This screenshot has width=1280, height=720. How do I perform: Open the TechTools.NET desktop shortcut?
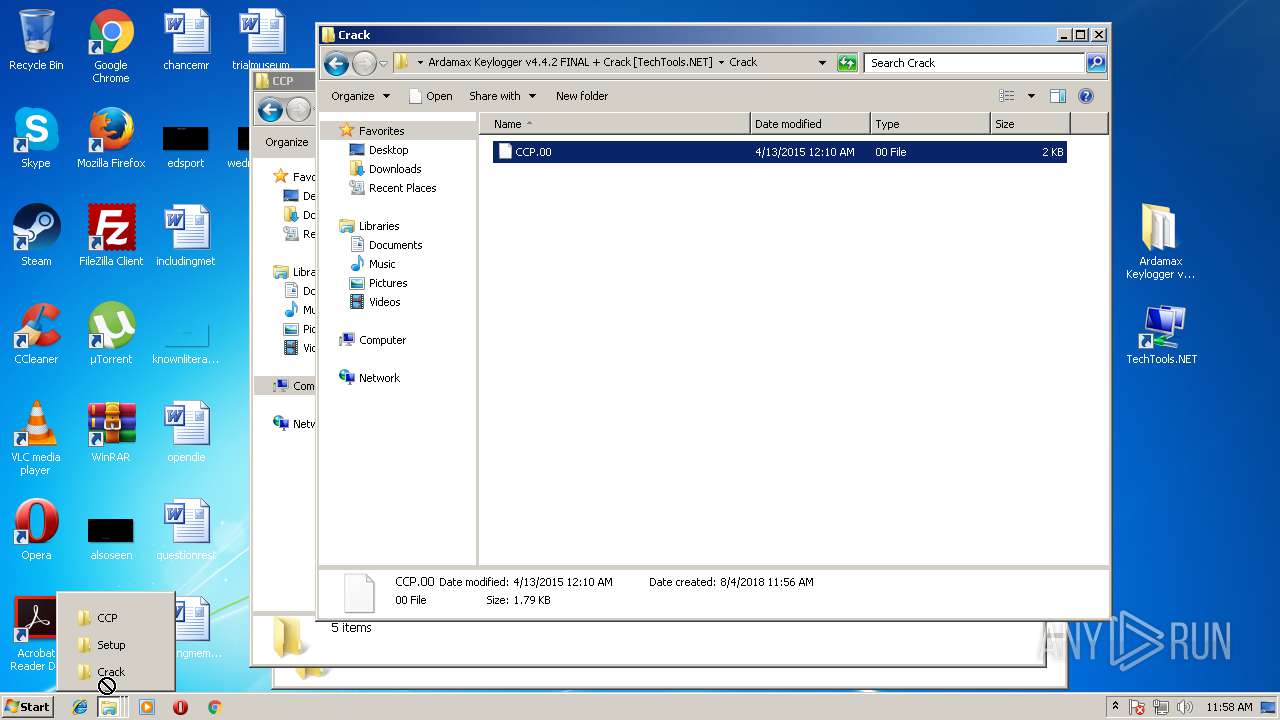point(1161,334)
